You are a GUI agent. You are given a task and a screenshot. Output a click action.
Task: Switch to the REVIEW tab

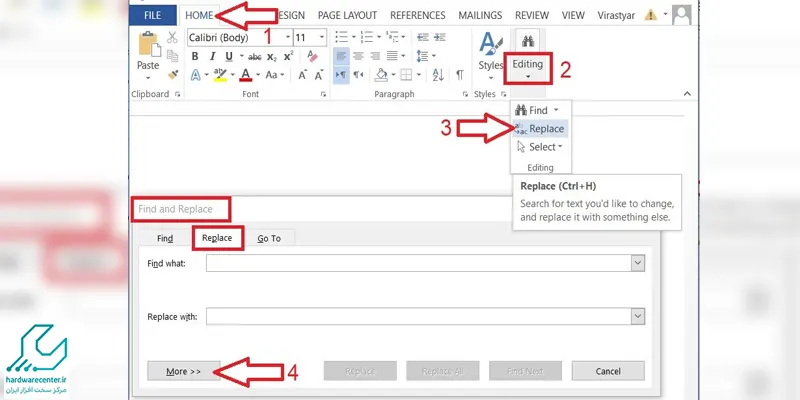point(532,15)
